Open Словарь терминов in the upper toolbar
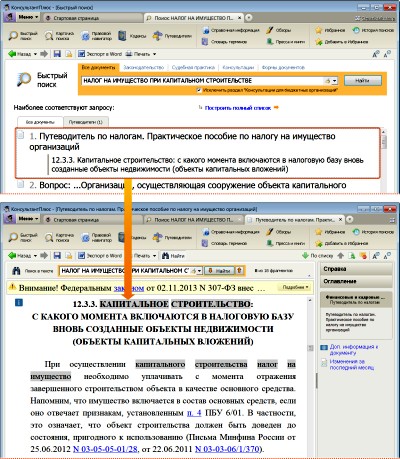 click(x=225, y=42)
